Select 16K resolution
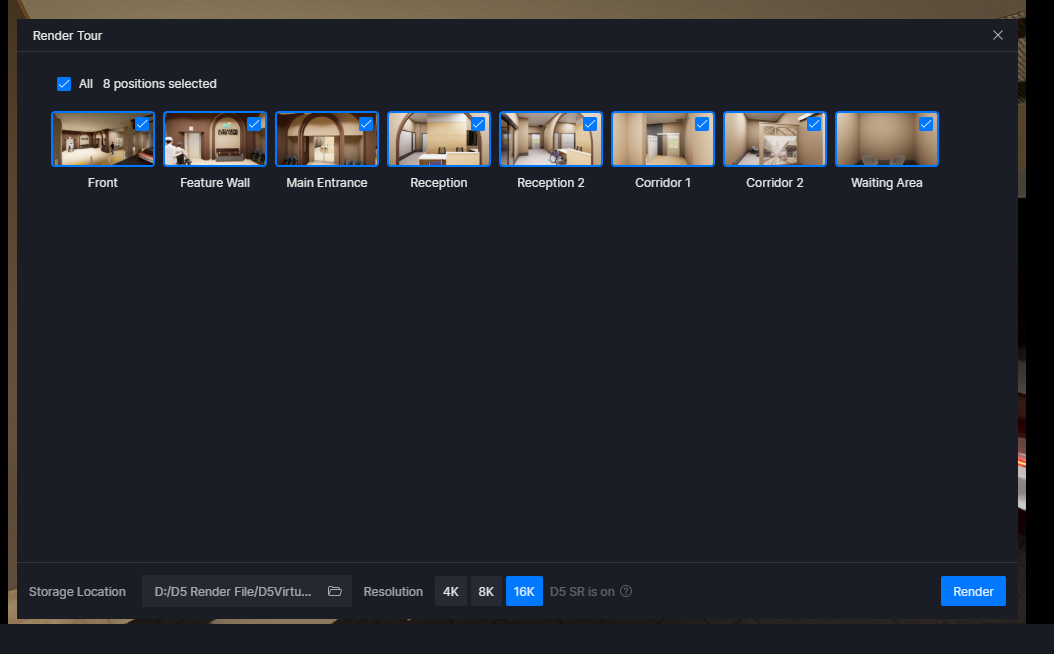 (524, 591)
